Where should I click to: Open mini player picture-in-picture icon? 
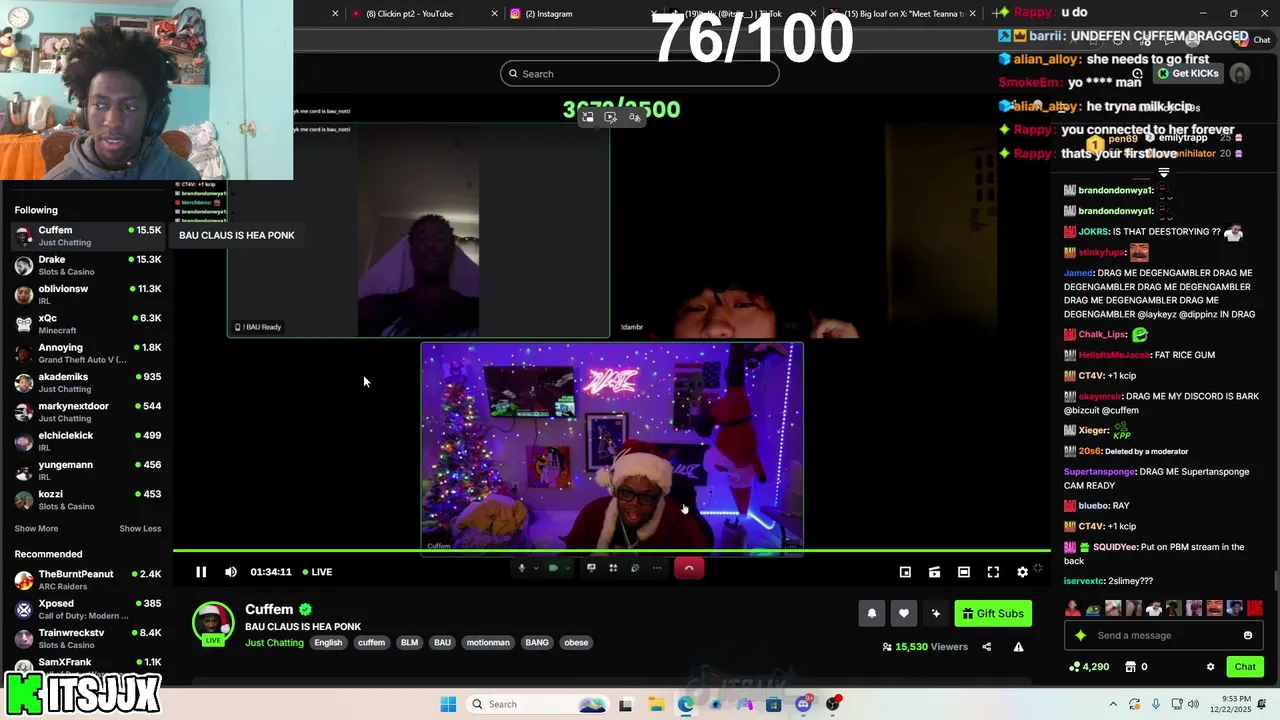905,572
